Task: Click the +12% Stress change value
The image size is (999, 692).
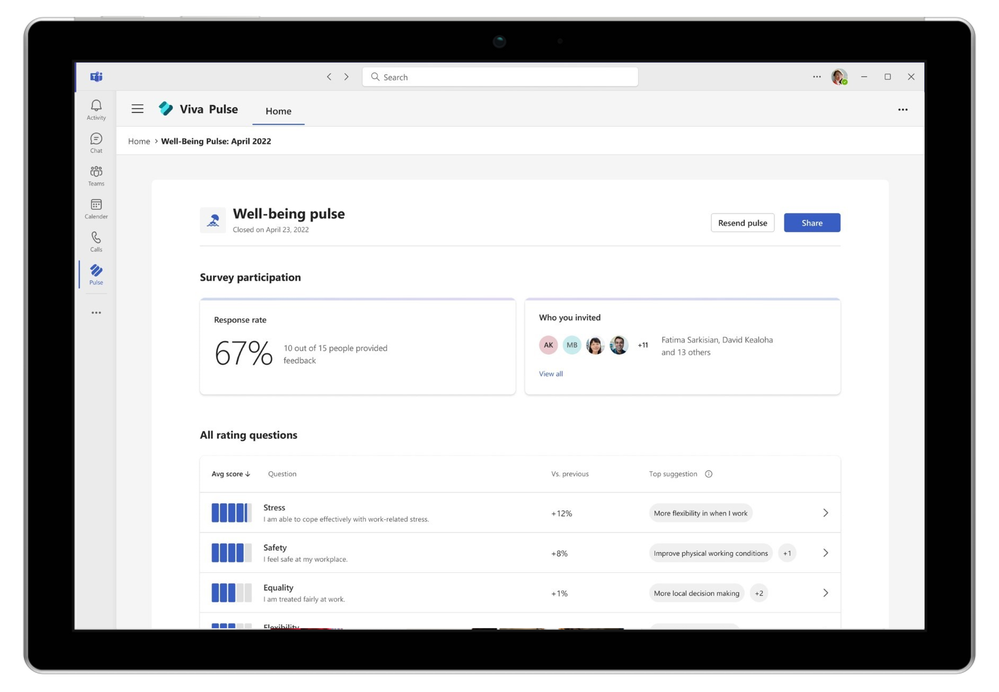Action: point(561,514)
